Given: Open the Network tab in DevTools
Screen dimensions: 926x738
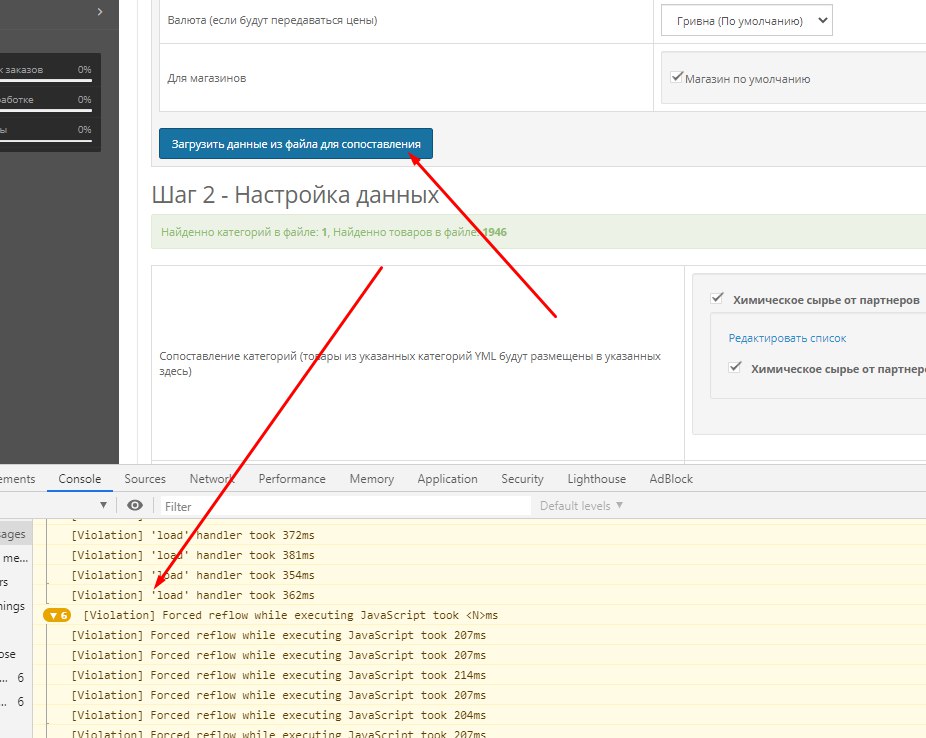Looking at the screenshot, I should coord(211,479).
